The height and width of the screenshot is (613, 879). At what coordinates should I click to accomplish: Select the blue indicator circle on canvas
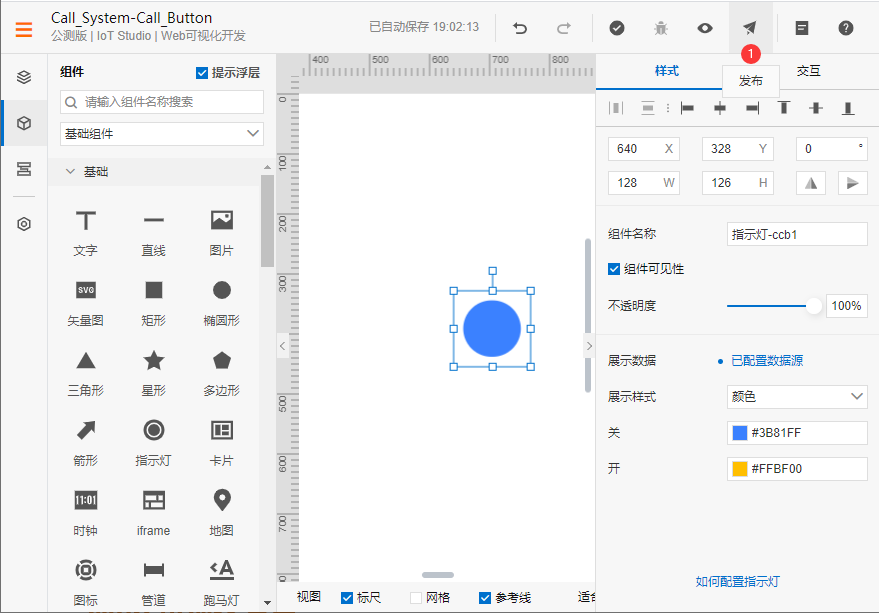(492, 329)
